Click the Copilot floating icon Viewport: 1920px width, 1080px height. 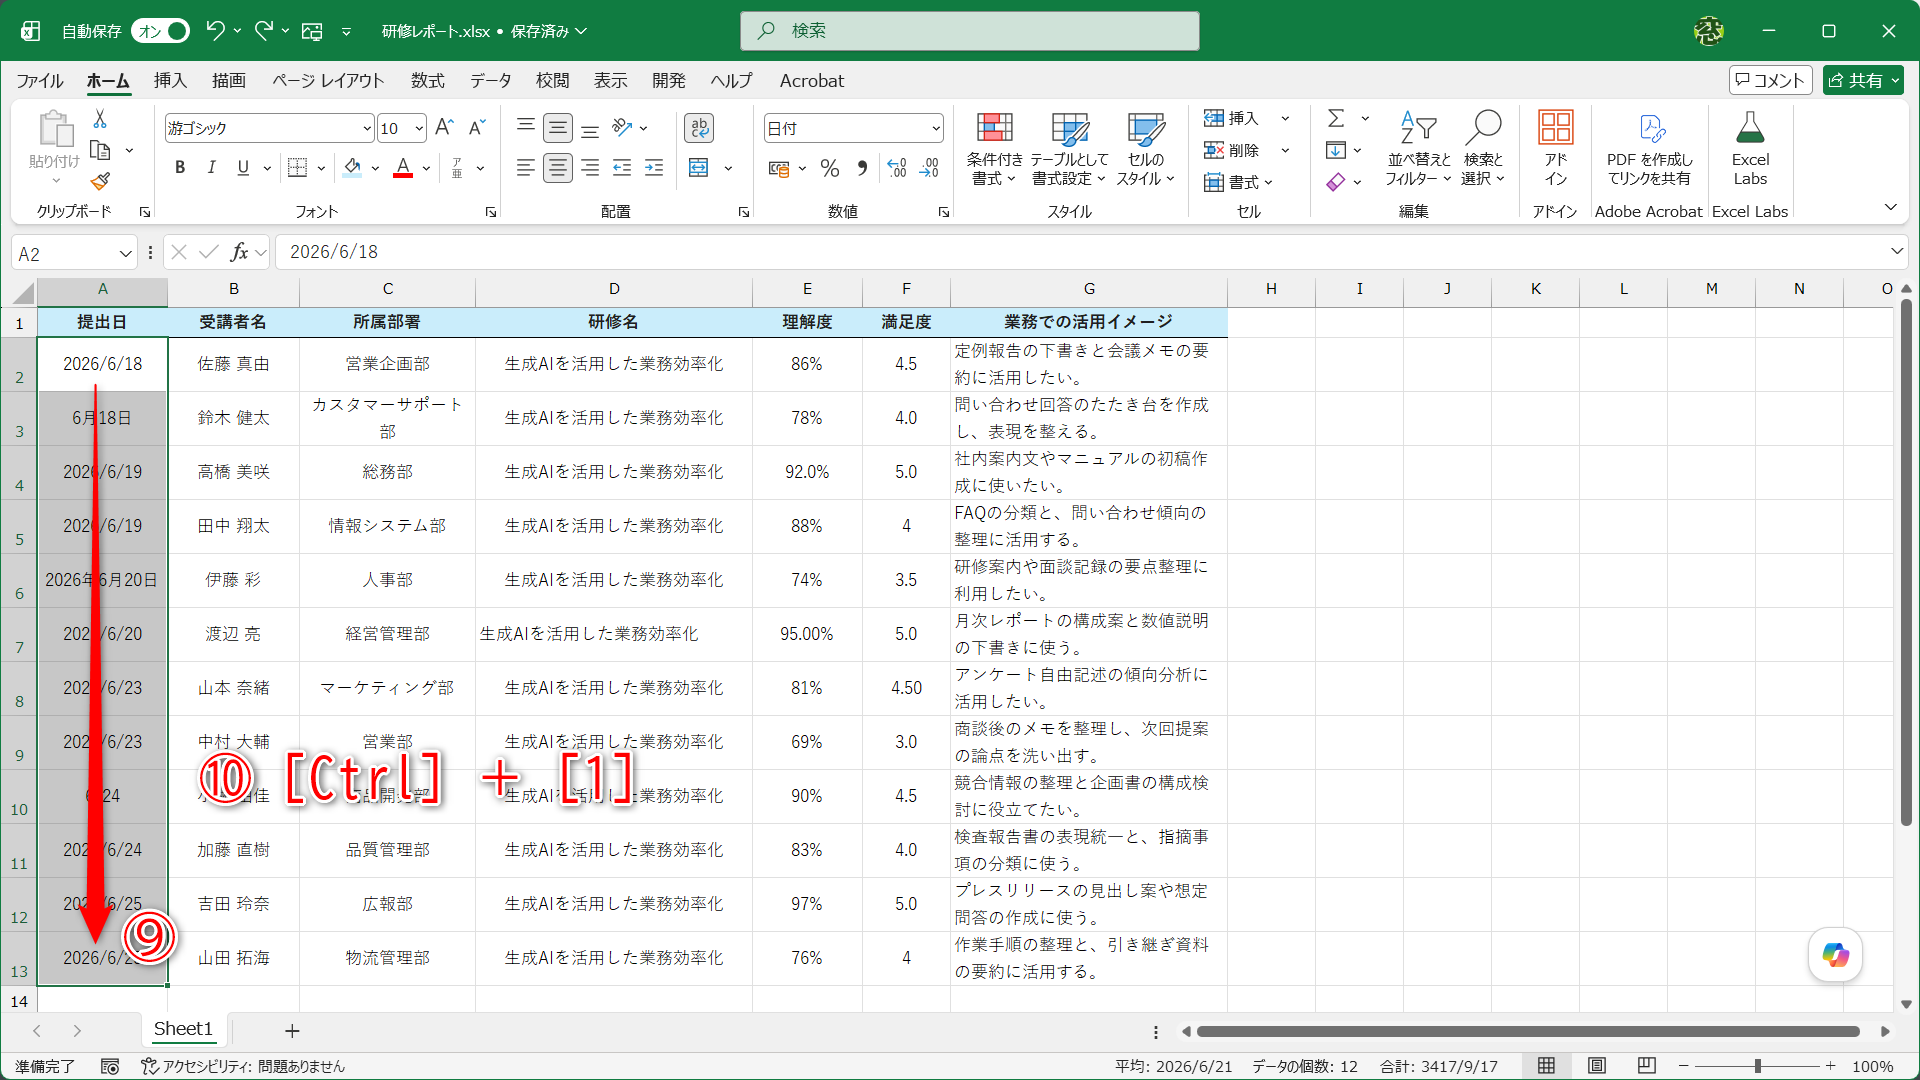[x=1836, y=955]
